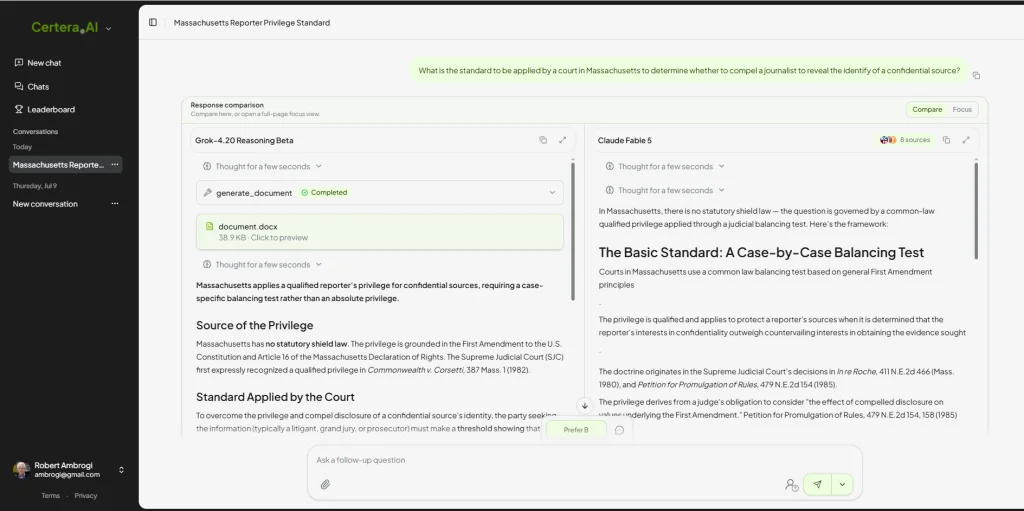Open the person help icon in composer
The image size is (1024, 511).
(792, 484)
